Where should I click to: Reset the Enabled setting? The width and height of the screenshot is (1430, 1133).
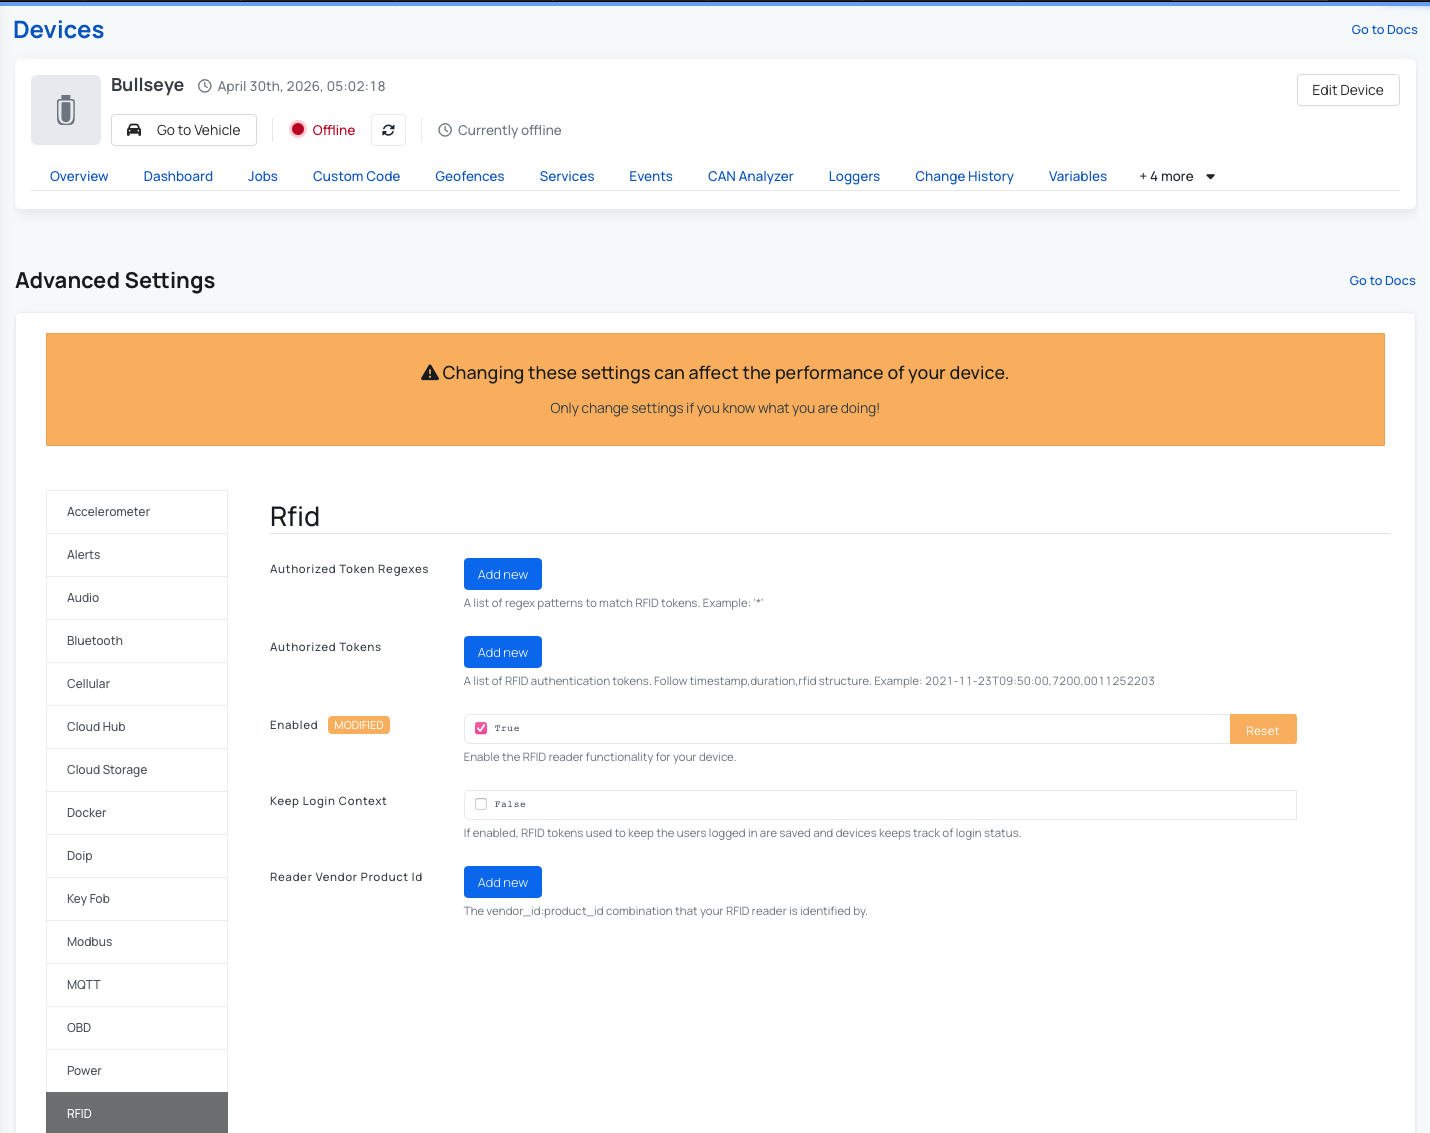[x=1263, y=729]
